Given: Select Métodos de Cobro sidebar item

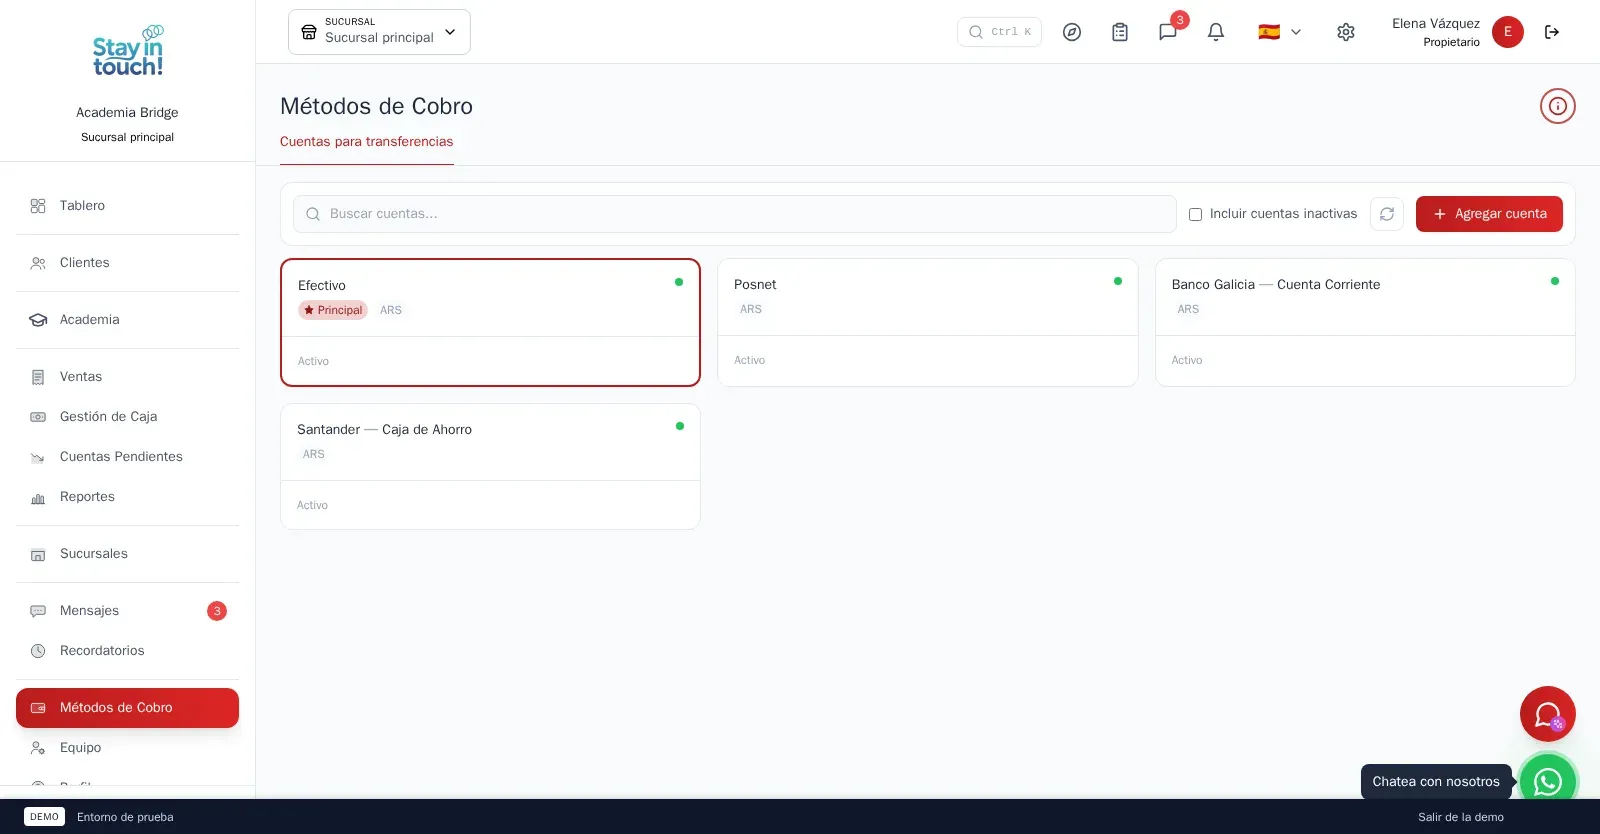Looking at the screenshot, I should 127,708.
